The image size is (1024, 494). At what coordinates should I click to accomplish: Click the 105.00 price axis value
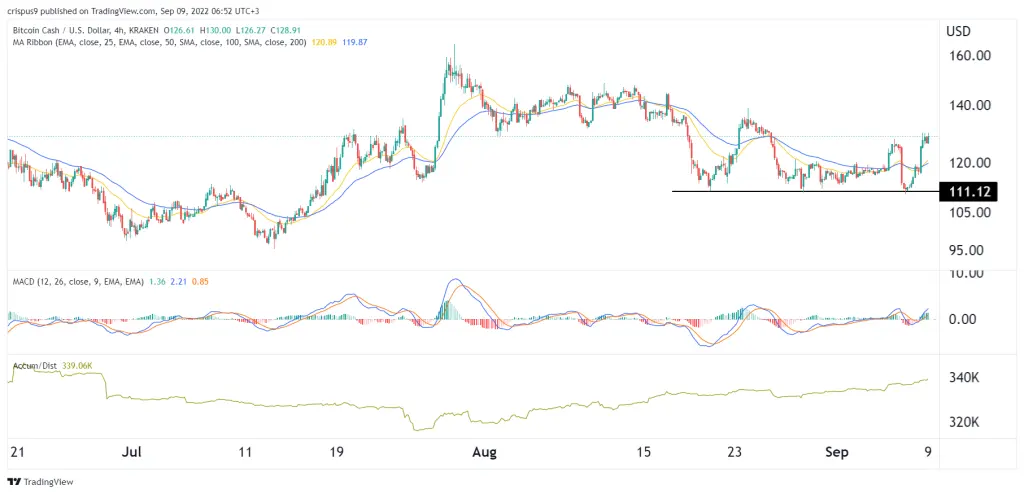click(969, 212)
